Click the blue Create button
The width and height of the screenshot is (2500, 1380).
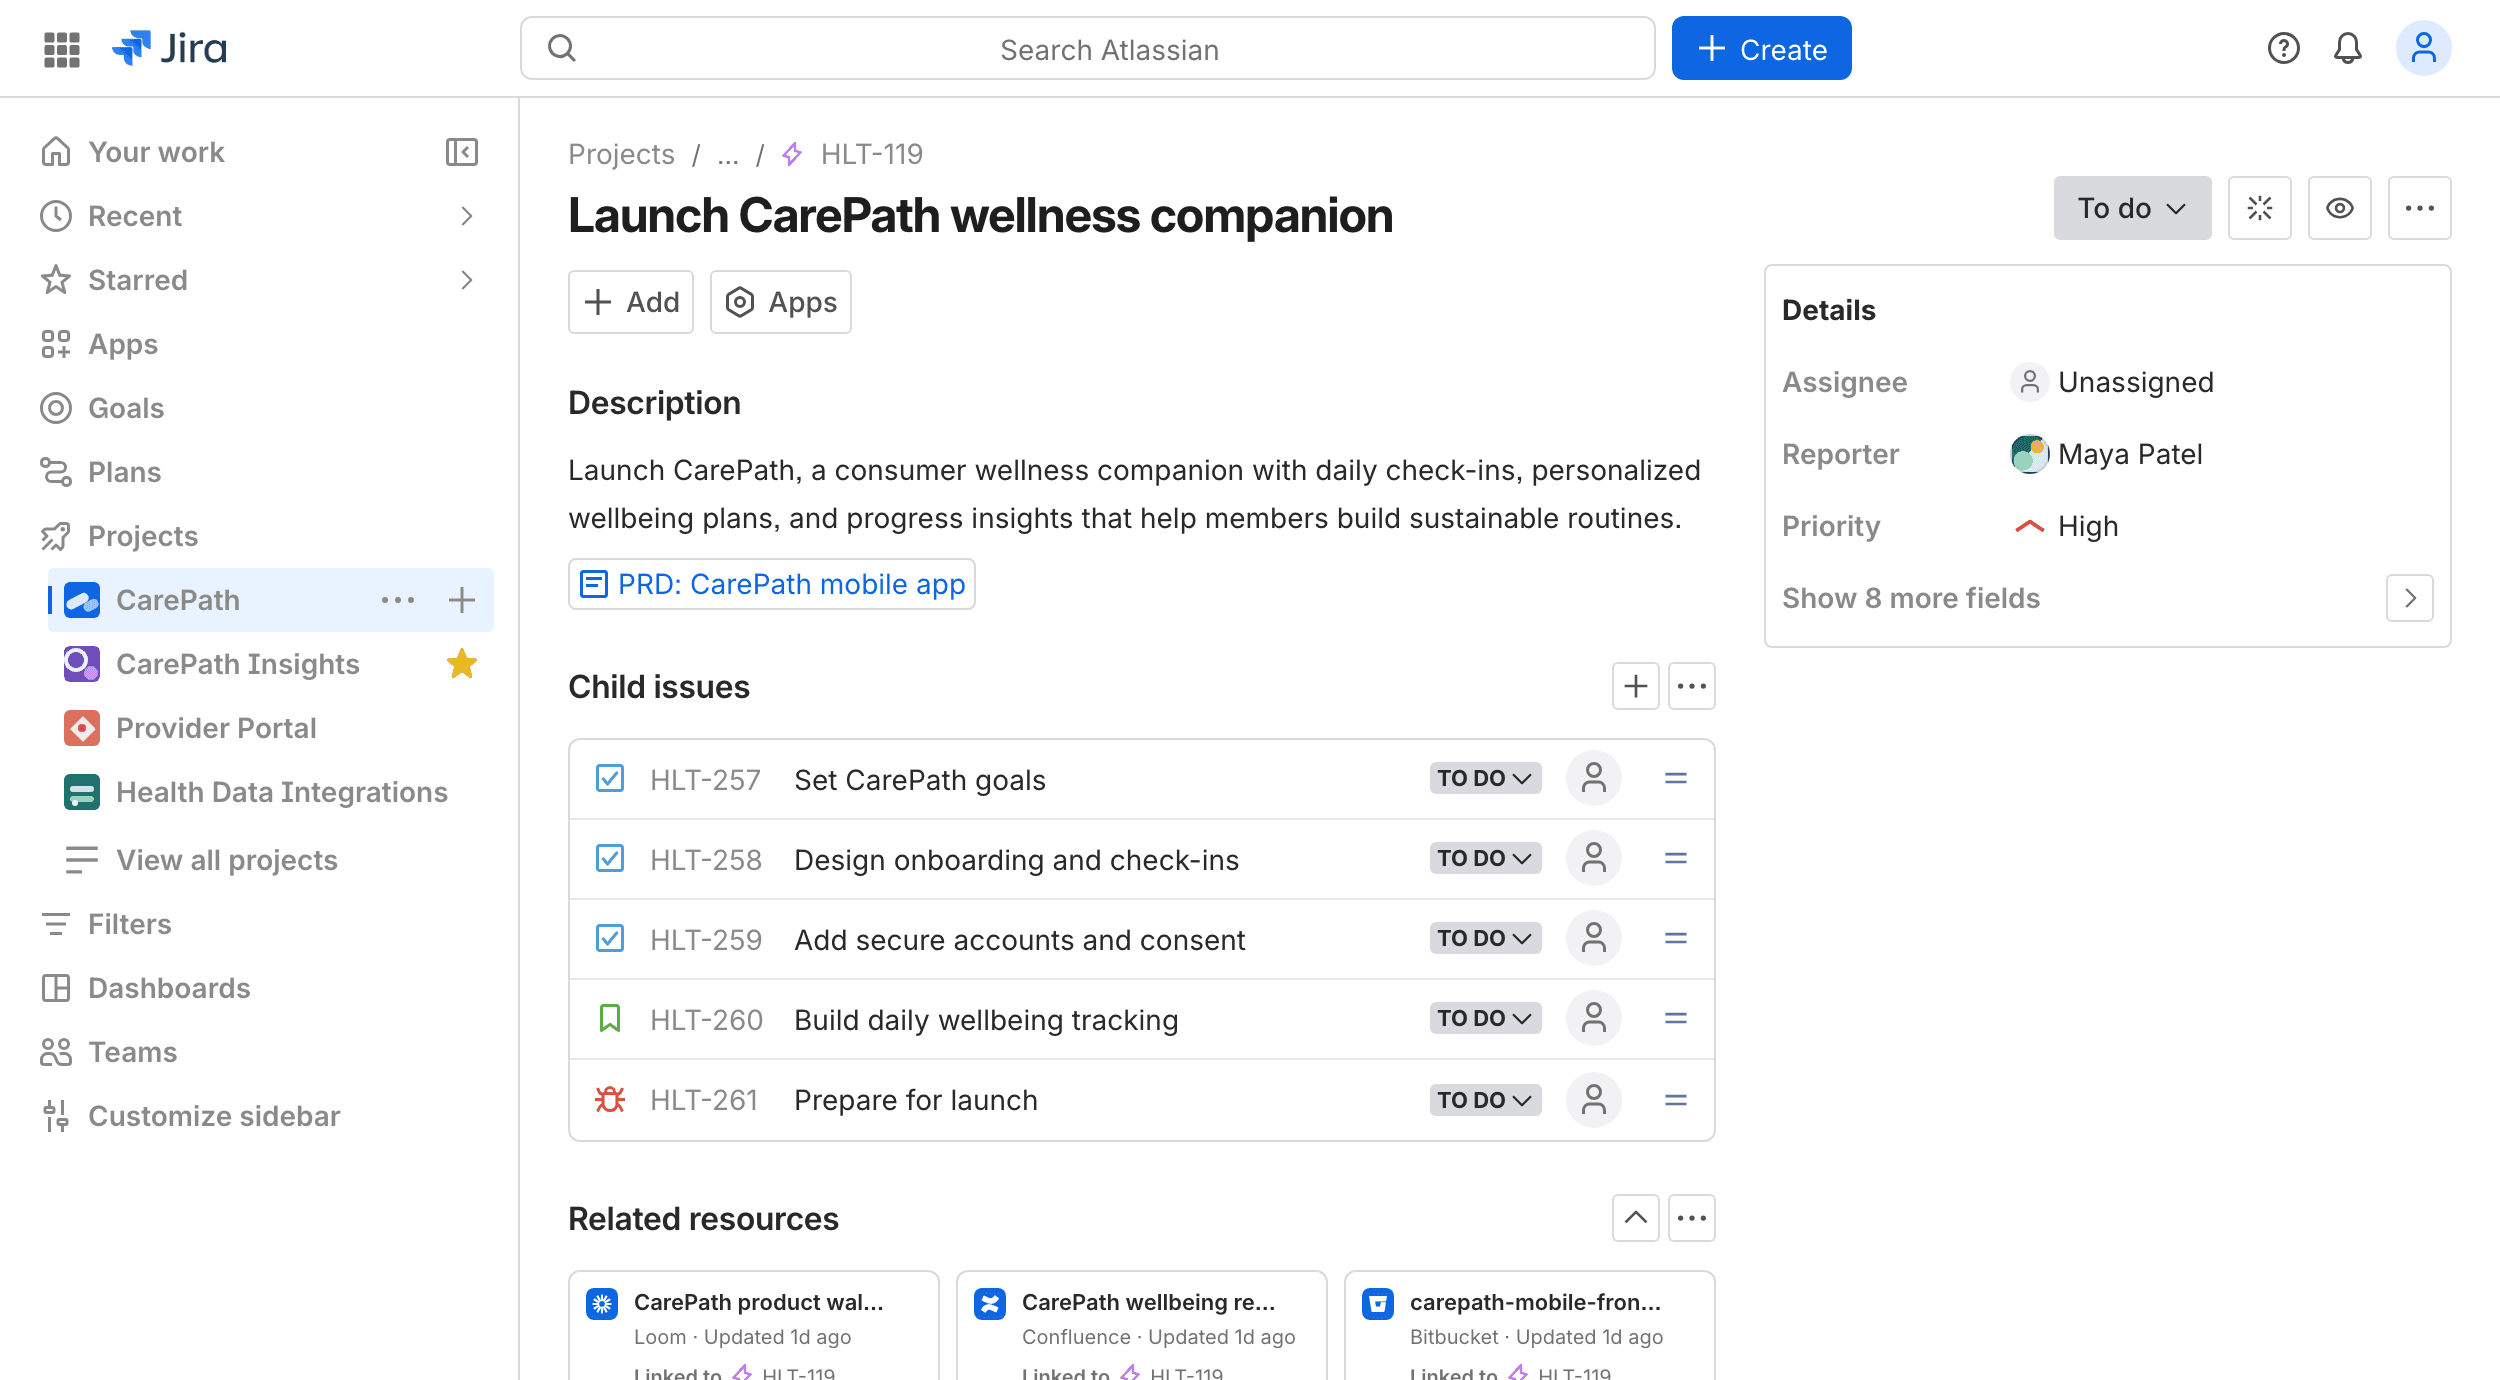(x=1761, y=48)
